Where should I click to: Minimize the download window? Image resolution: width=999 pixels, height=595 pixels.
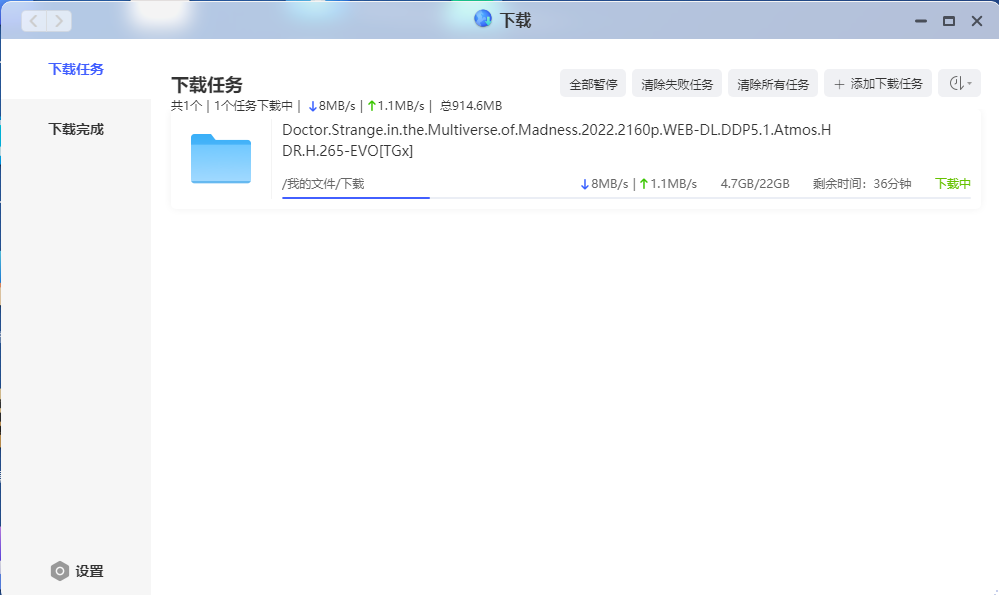click(921, 21)
